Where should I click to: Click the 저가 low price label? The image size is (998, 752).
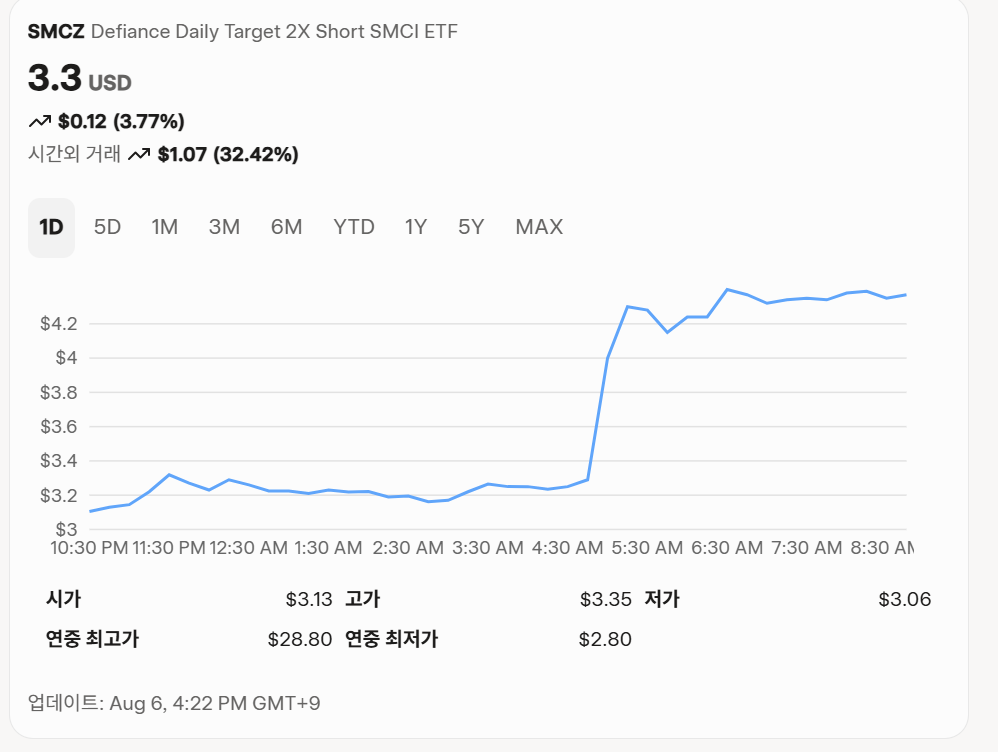662,599
